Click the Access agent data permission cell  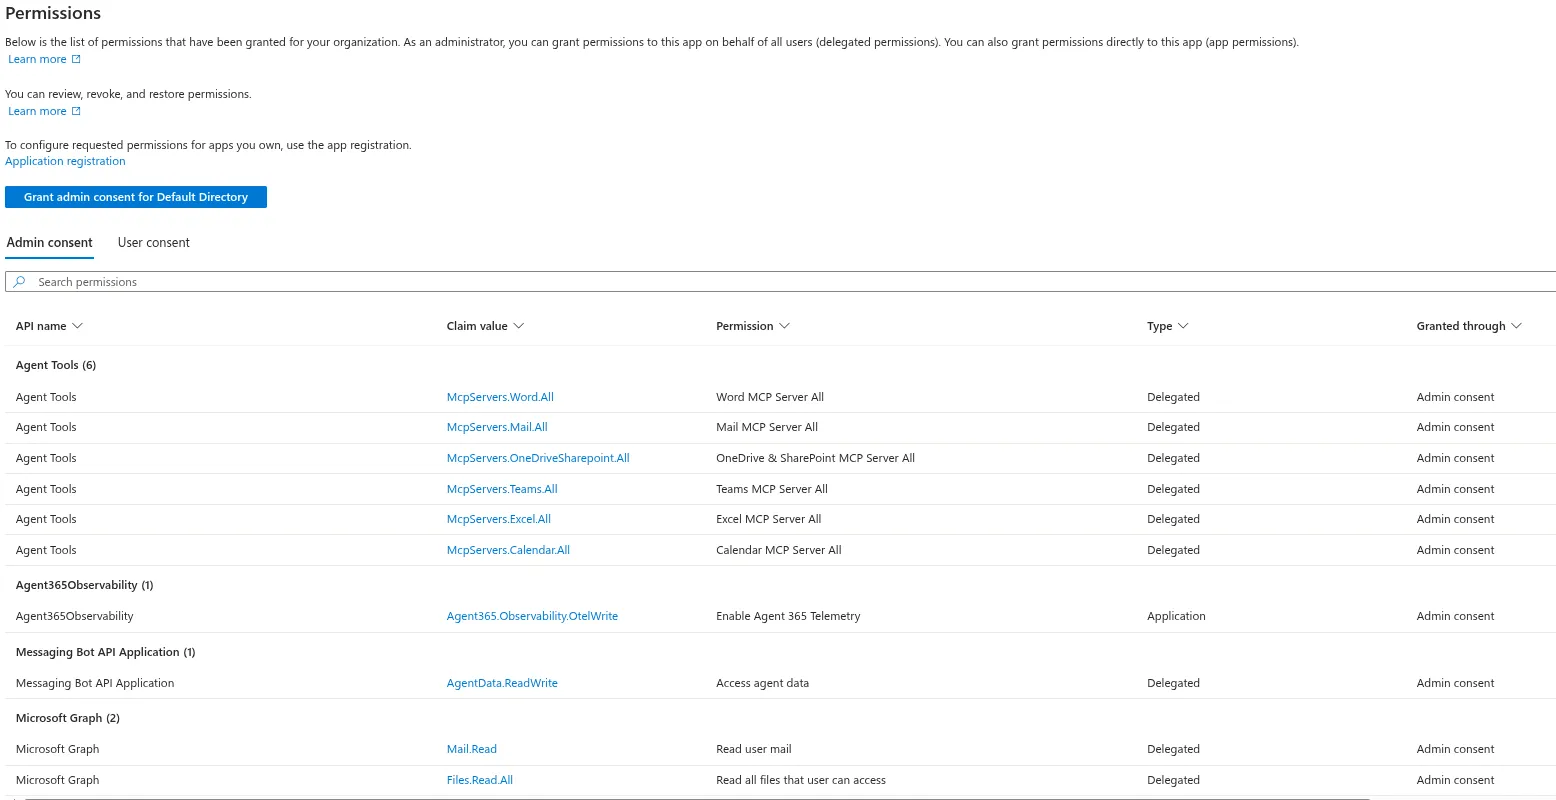(x=763, y=683)
